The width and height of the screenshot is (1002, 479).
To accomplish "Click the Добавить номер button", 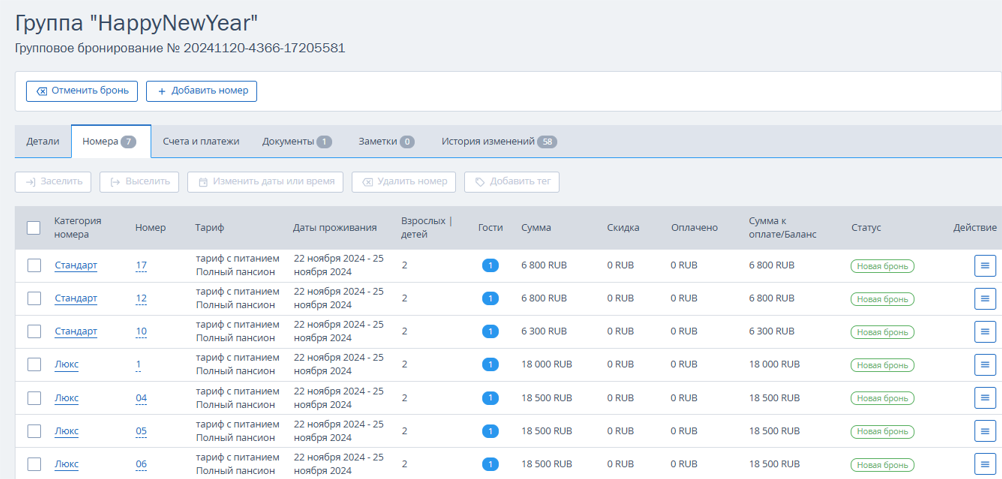I will [x=202, y=91].
